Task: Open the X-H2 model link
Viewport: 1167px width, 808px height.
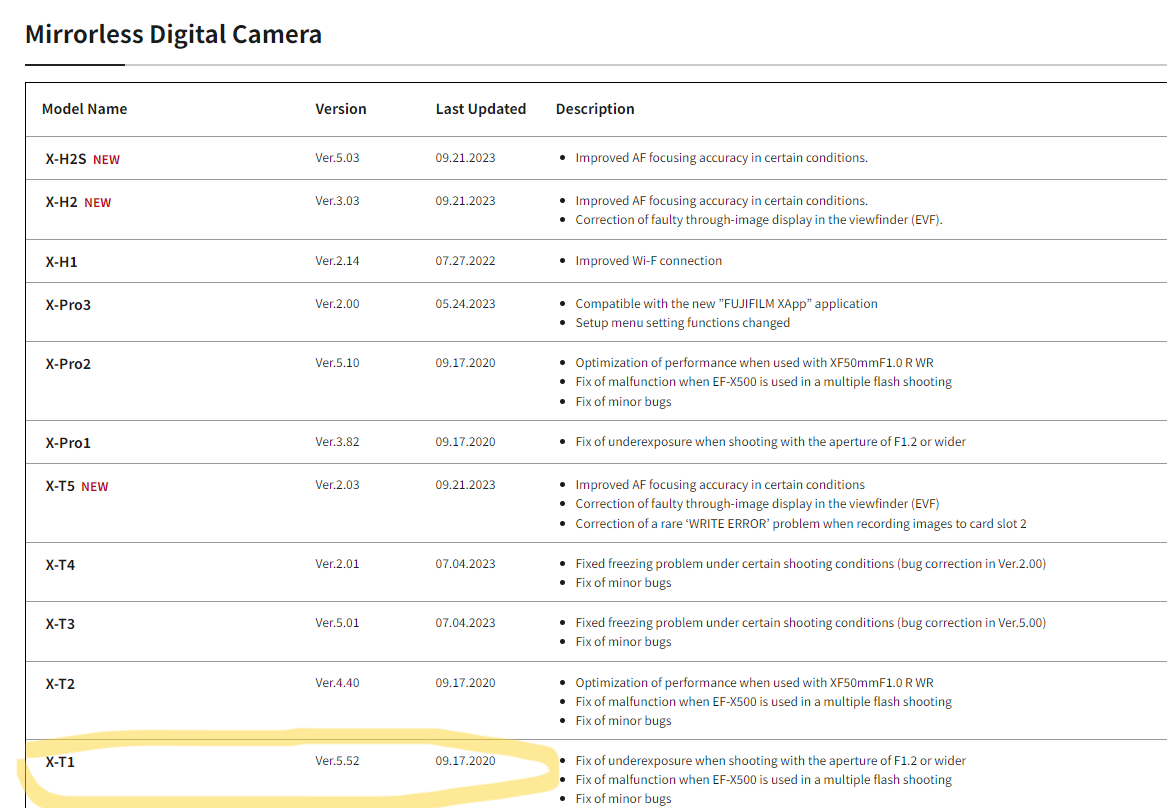Action: (61, 202)
